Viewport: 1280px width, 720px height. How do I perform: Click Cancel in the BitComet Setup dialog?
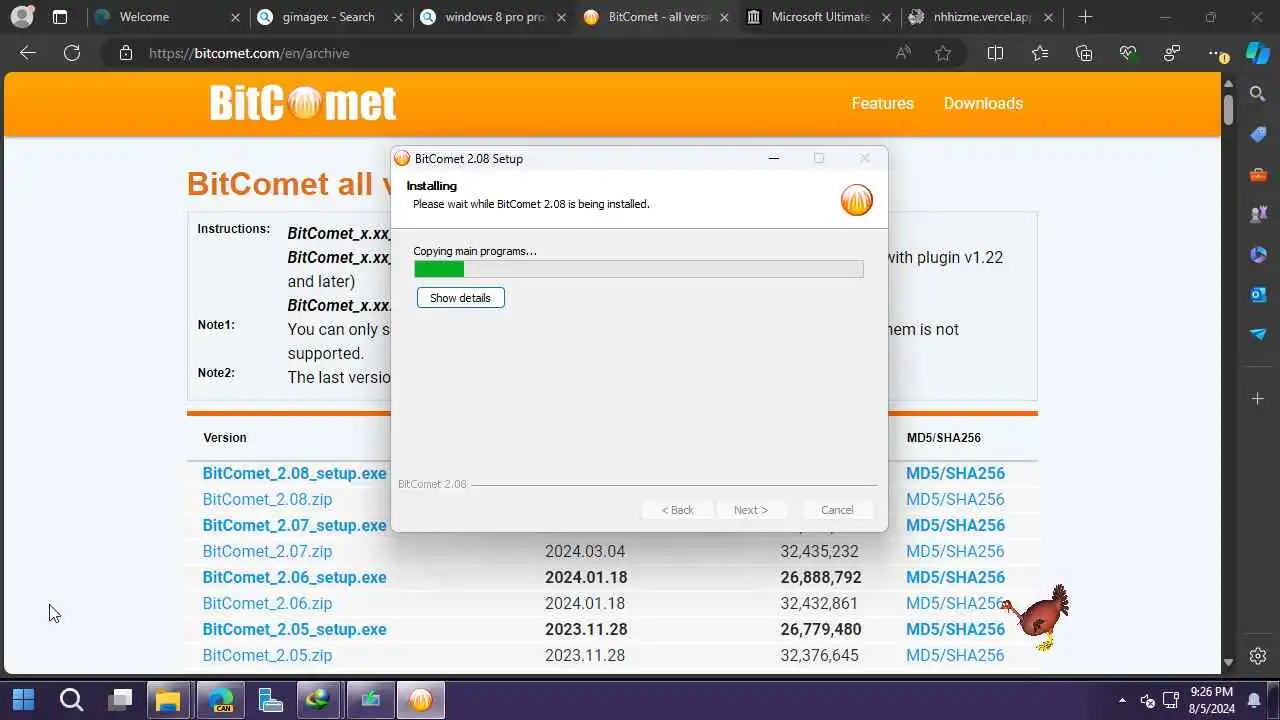pyautogui.click(x=837, y=510)
